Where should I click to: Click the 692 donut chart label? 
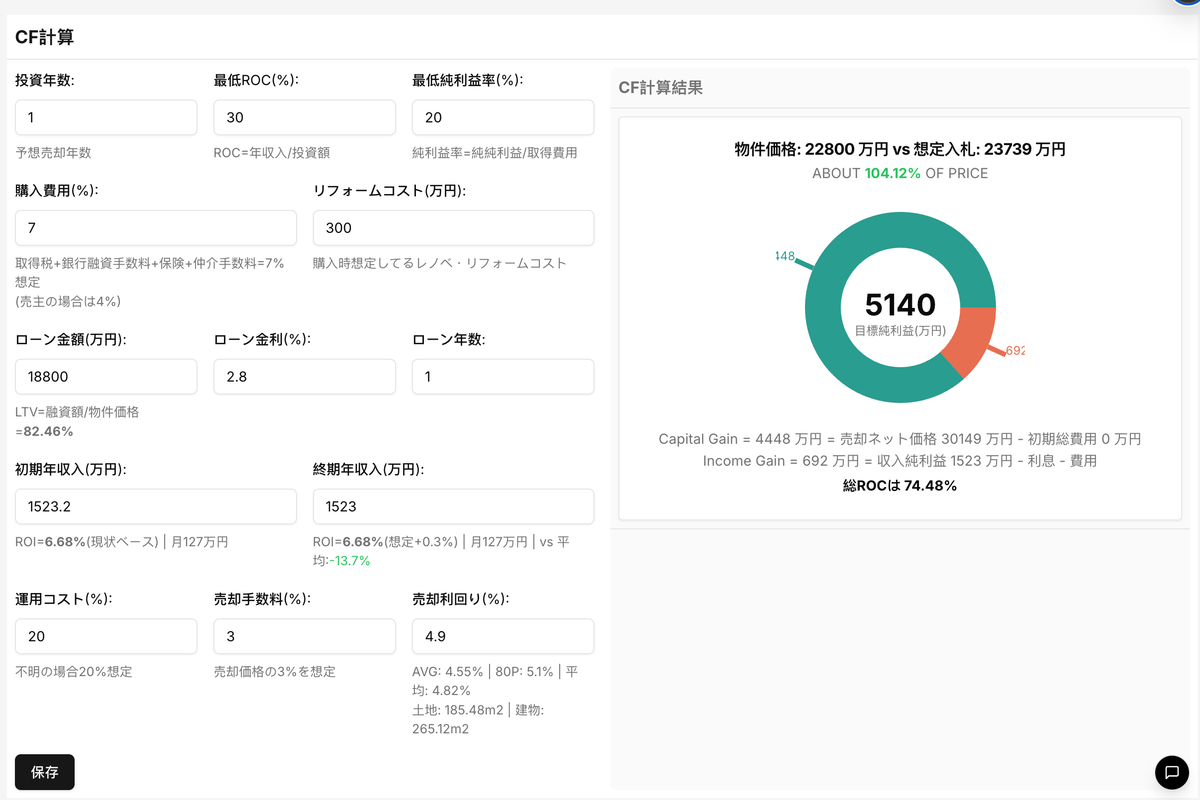point(1015,351)
